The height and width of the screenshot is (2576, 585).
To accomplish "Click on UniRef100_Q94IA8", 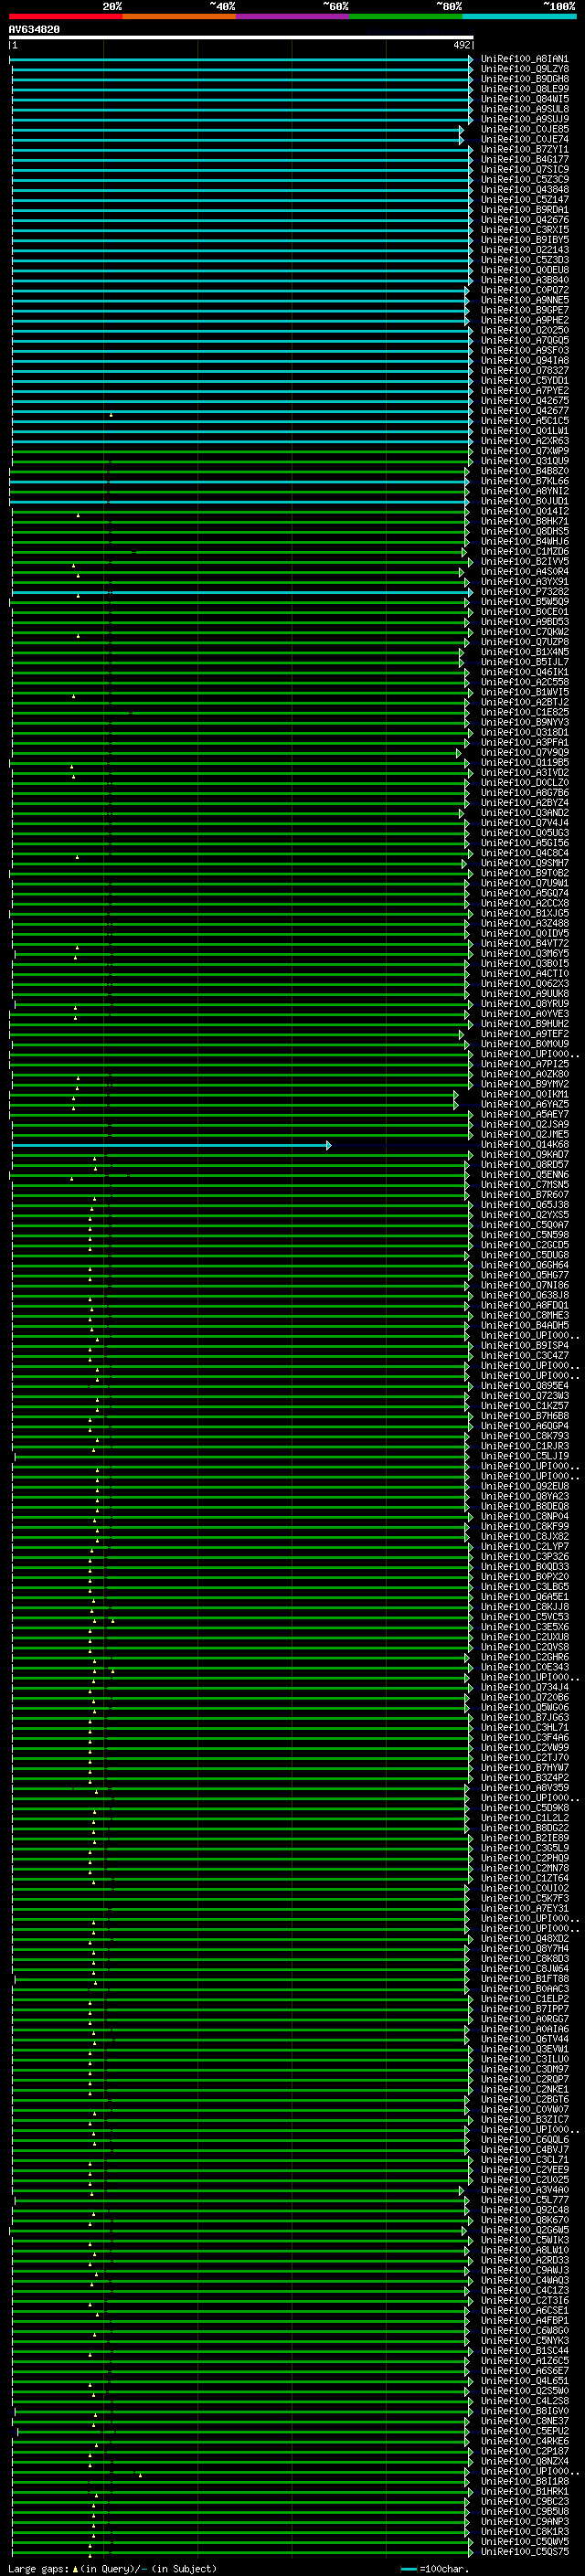I will click(x=525, y=361).
